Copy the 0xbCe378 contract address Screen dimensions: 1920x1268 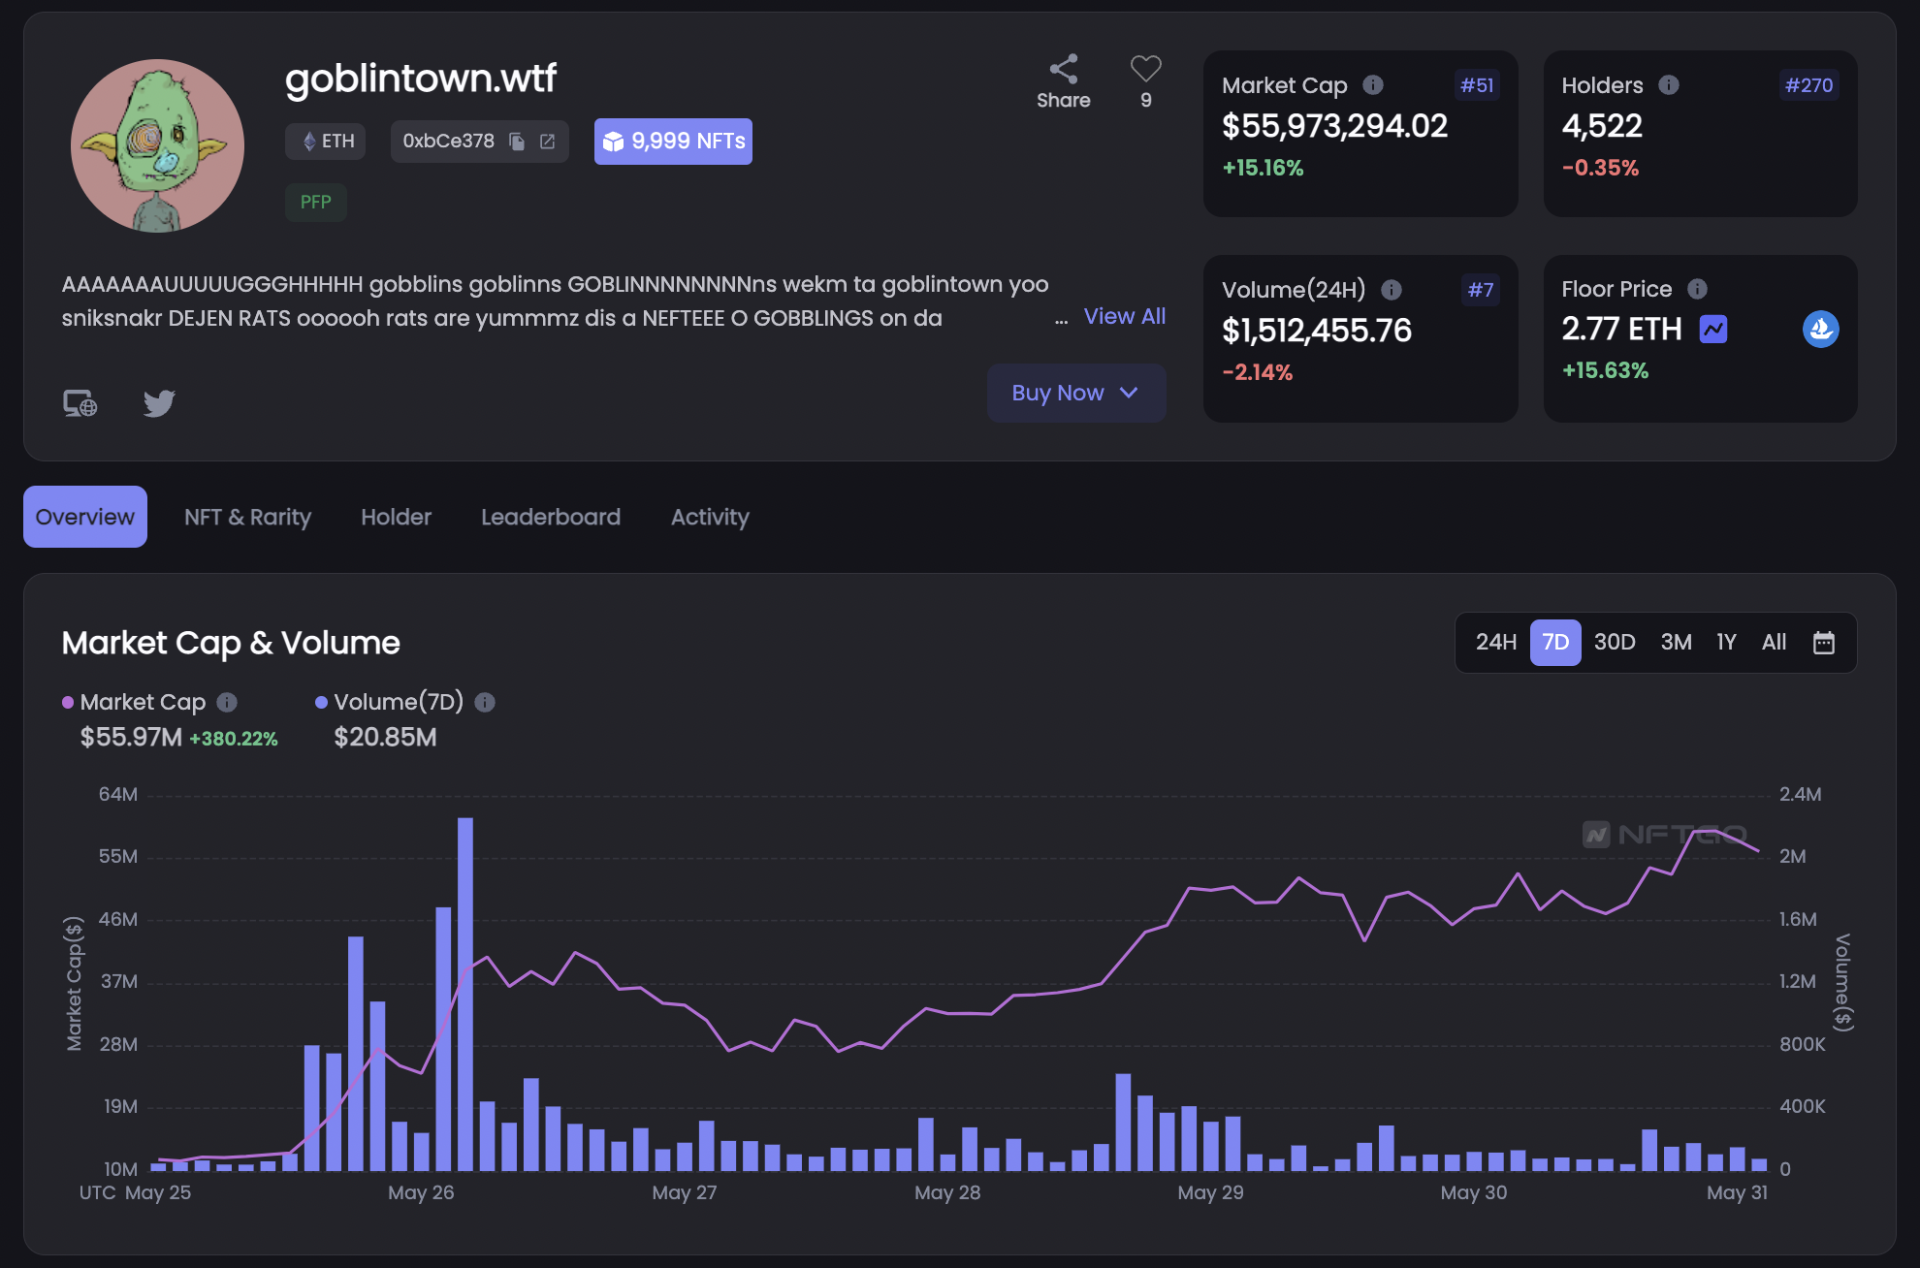click(x=517, y=142)
